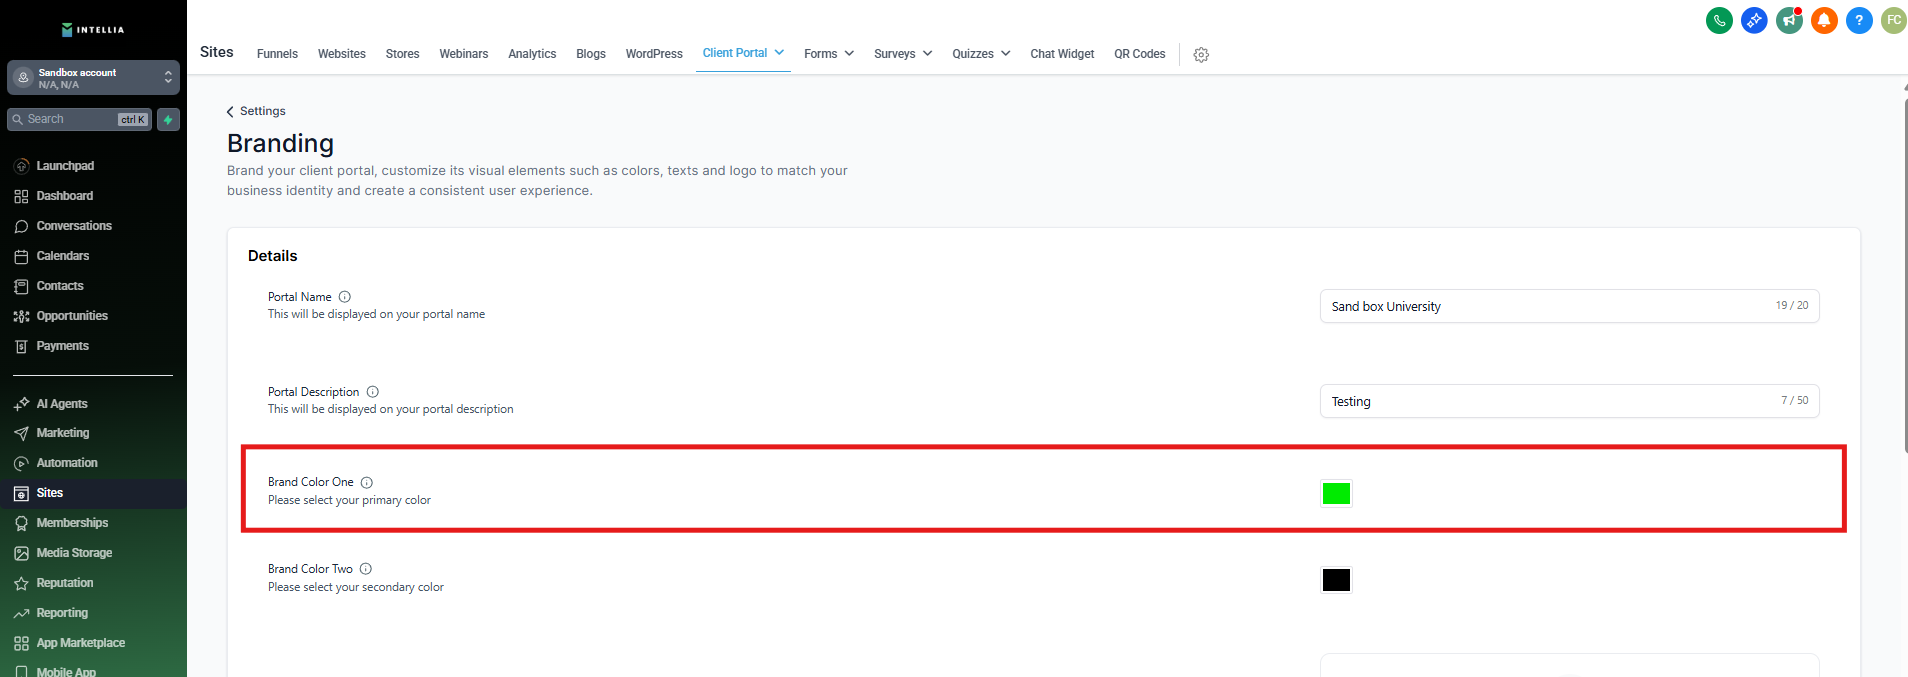The height and width of the screenshot is (677, 1908).
Task: Click the Dashboard sidebar icon
Action: point(21,196)
